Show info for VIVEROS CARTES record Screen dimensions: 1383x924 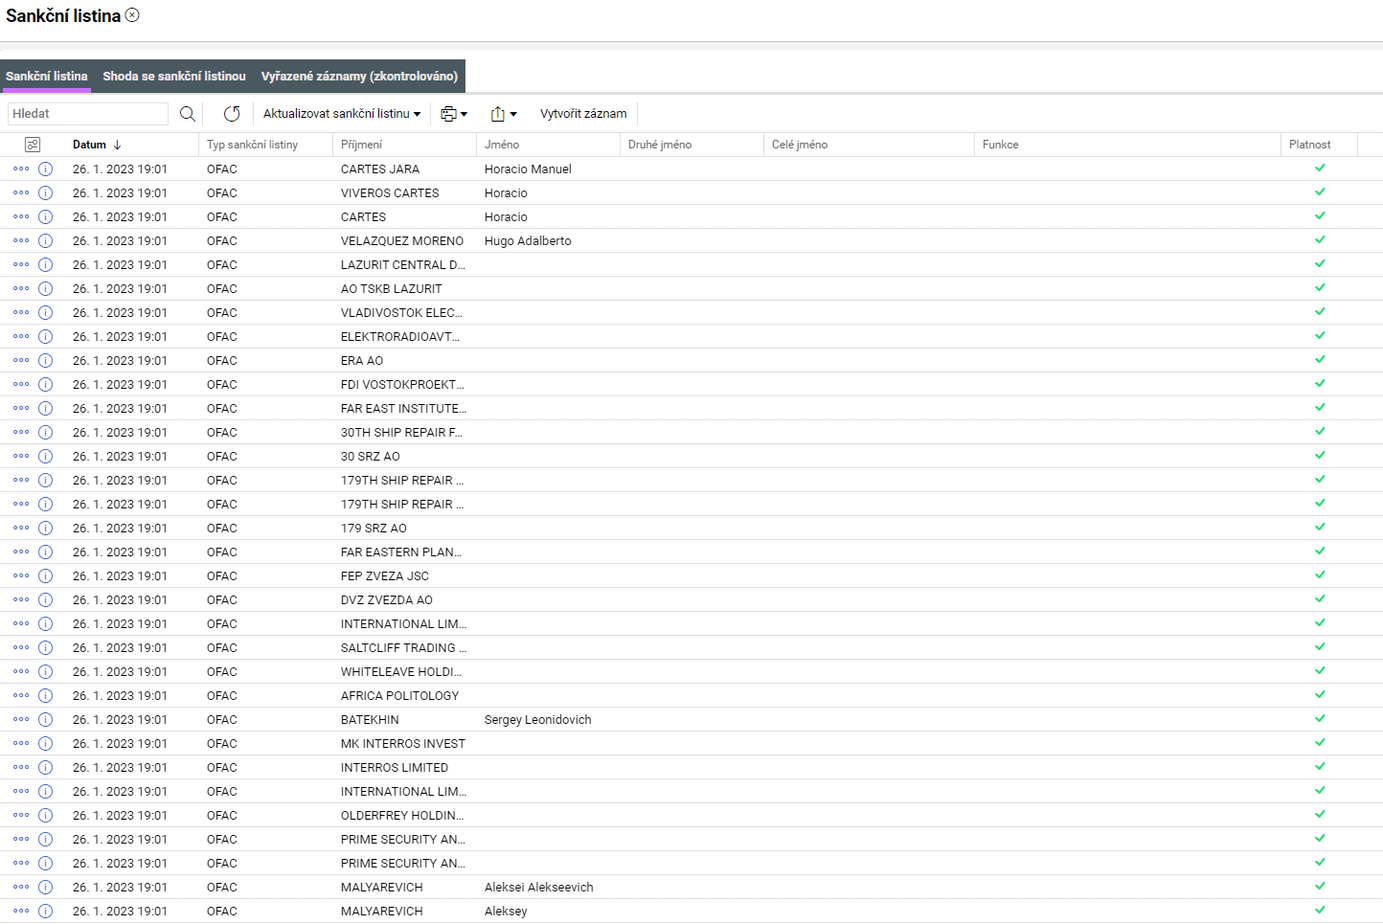tap(45, 193)
